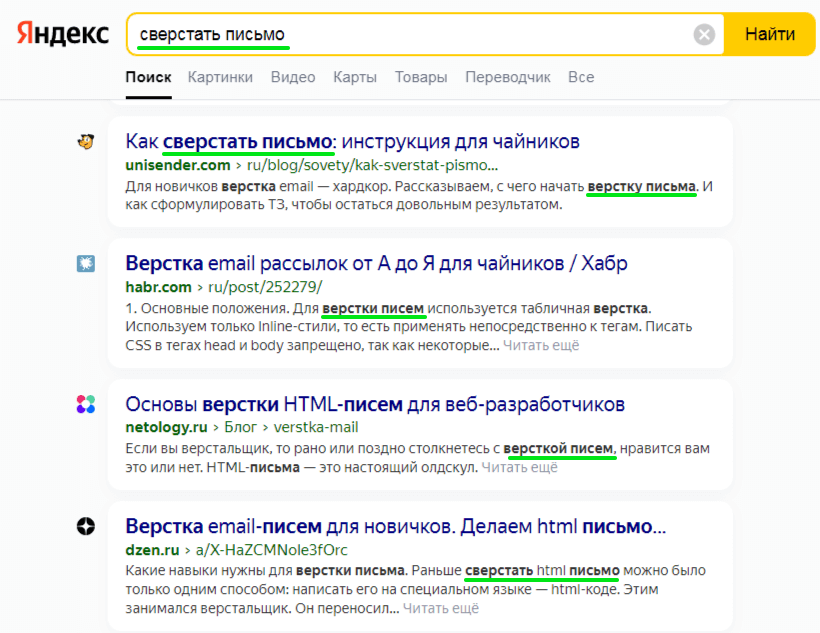The width and height of the screenshot is (820, 633).
Task: Click snippet text '1. Основные положения'
Action: [206, 309]
